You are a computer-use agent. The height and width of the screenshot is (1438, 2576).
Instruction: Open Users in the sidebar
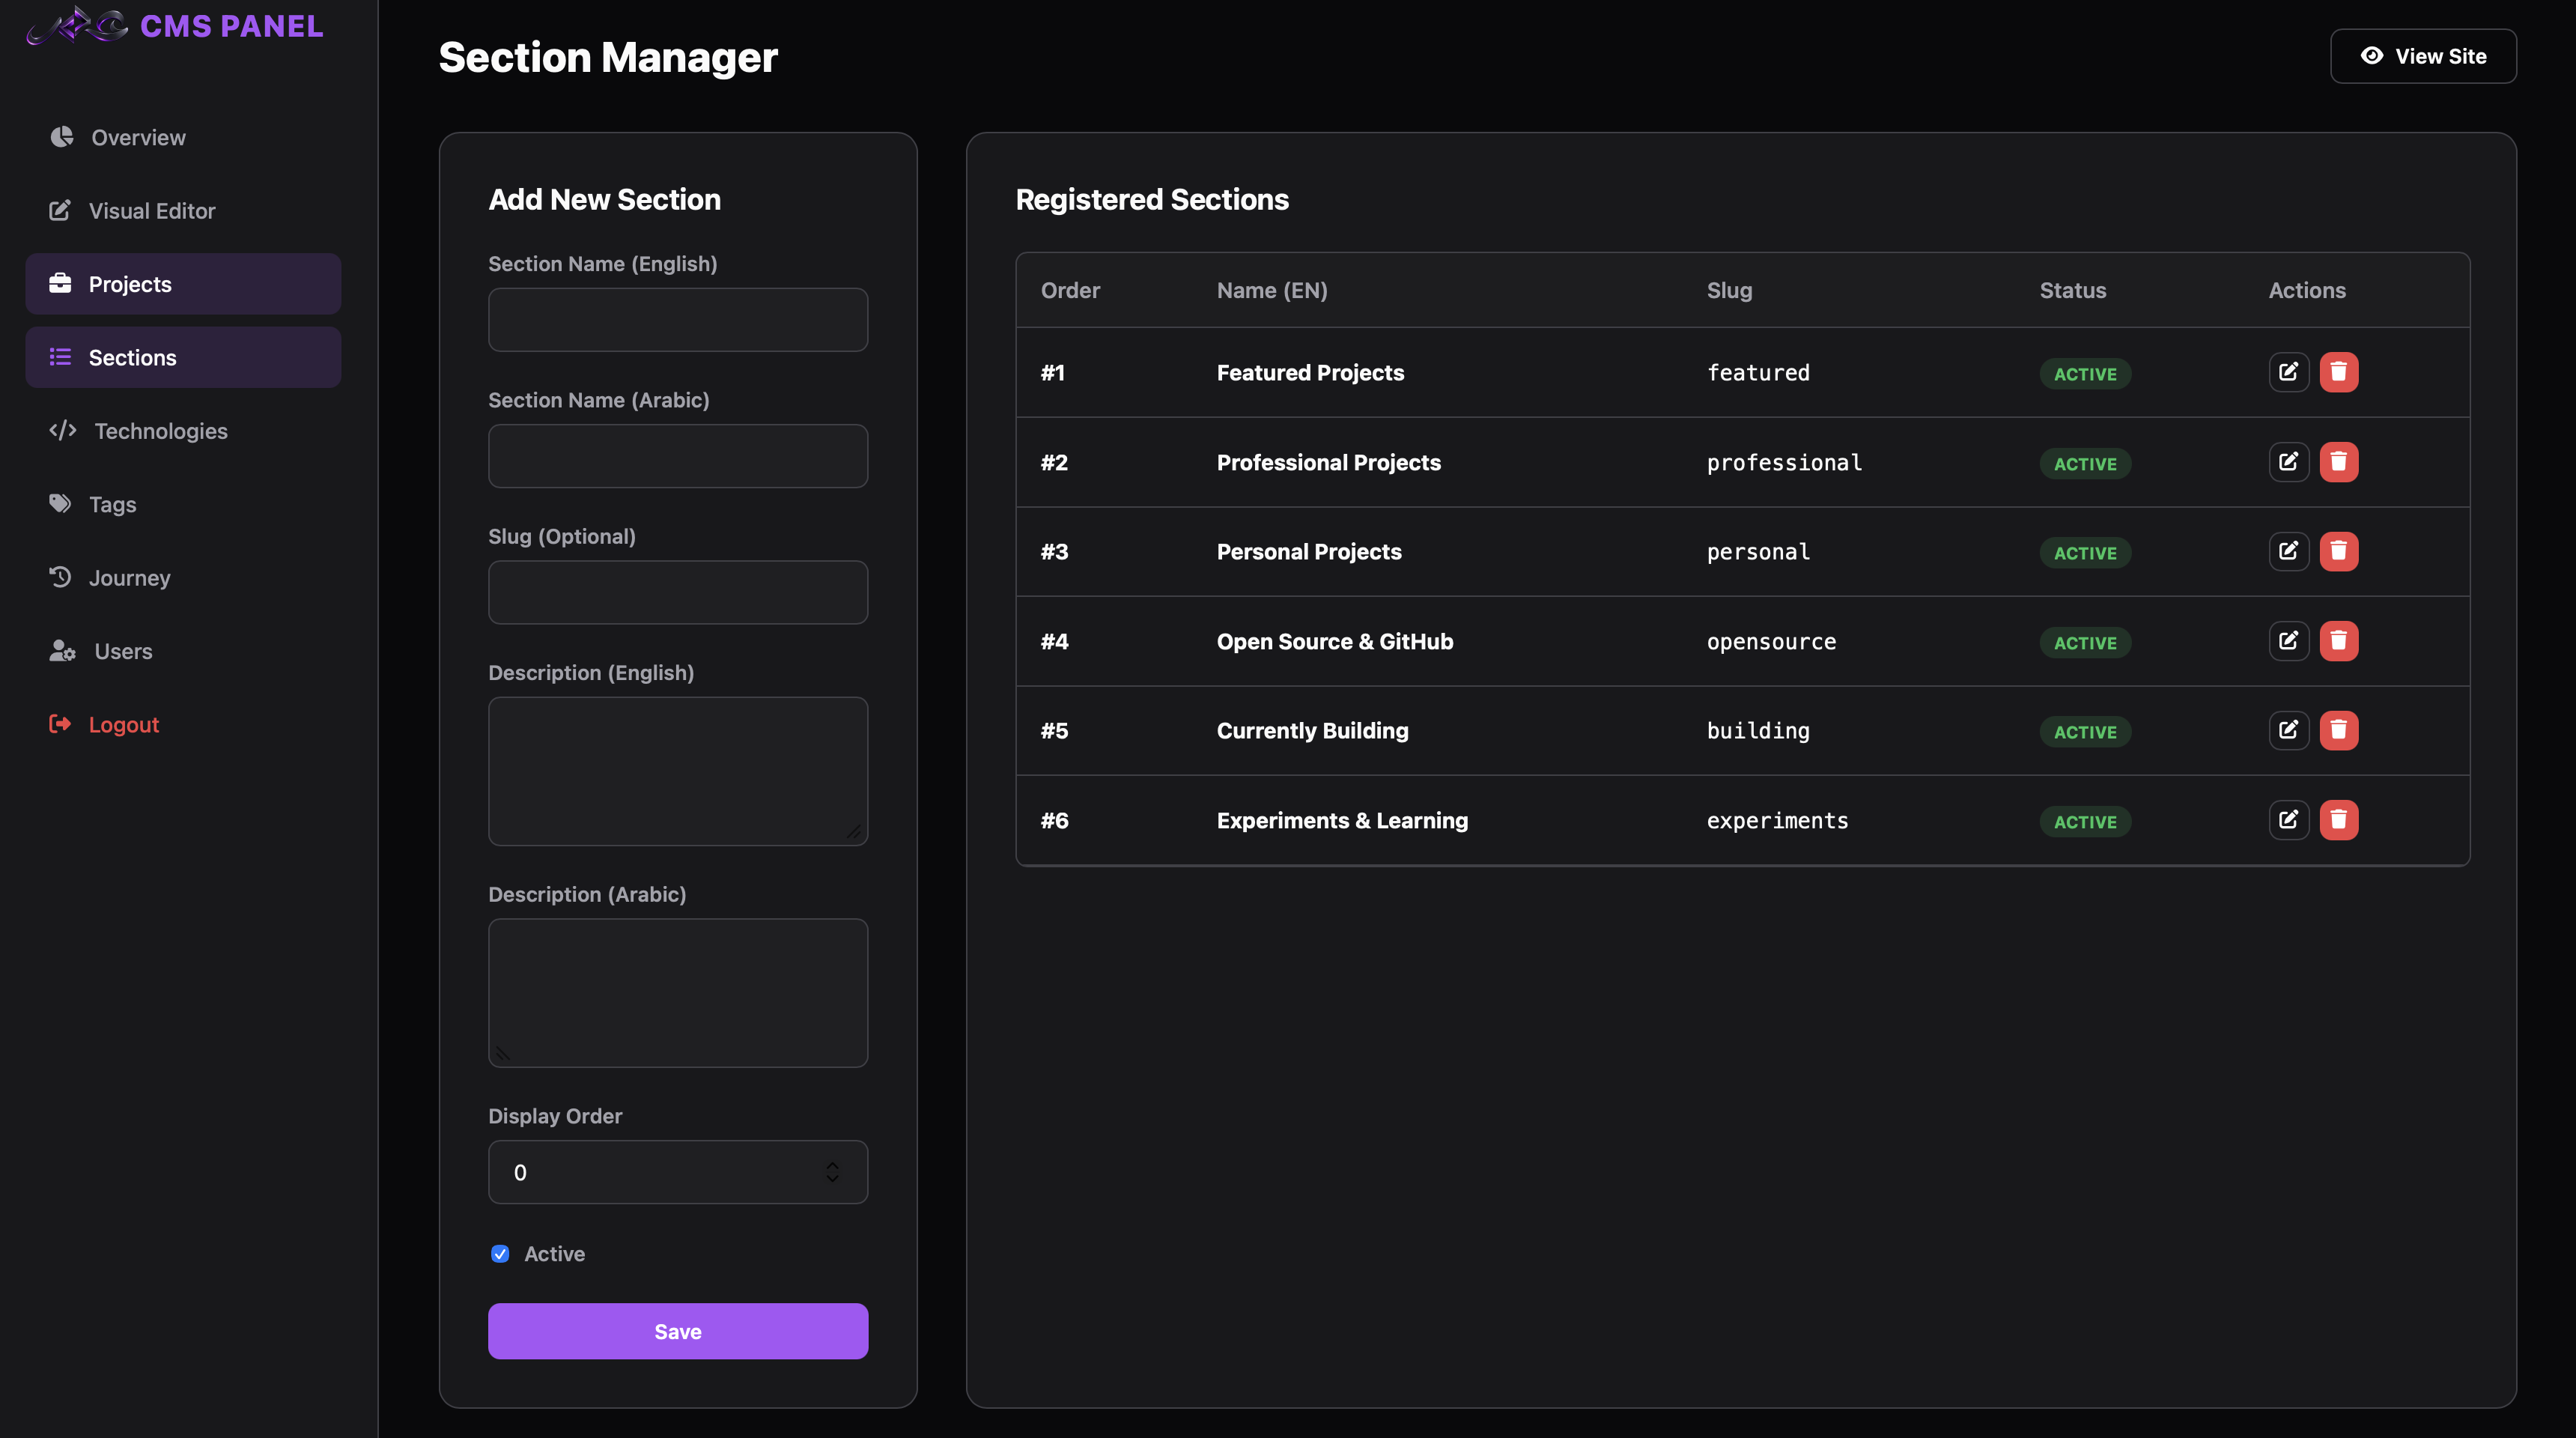[x=183, y=651]
